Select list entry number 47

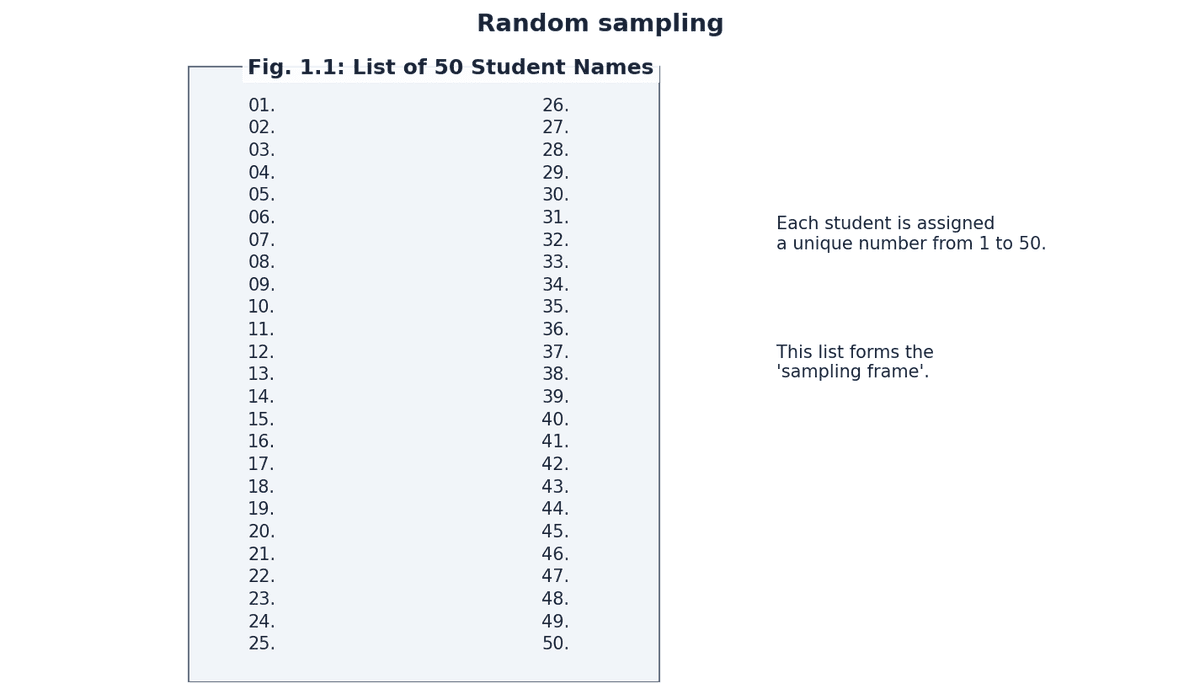point(555,576)
